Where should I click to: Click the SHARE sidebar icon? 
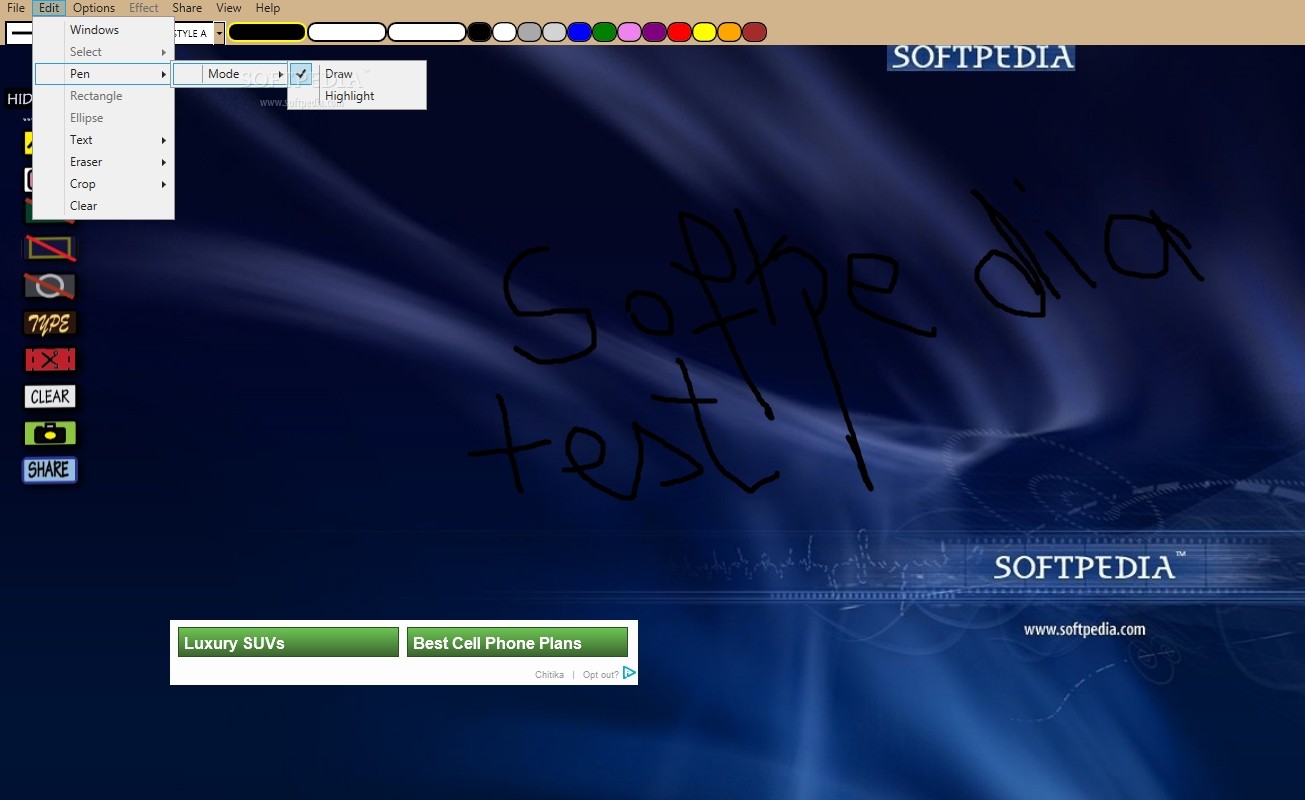[50, 470]
